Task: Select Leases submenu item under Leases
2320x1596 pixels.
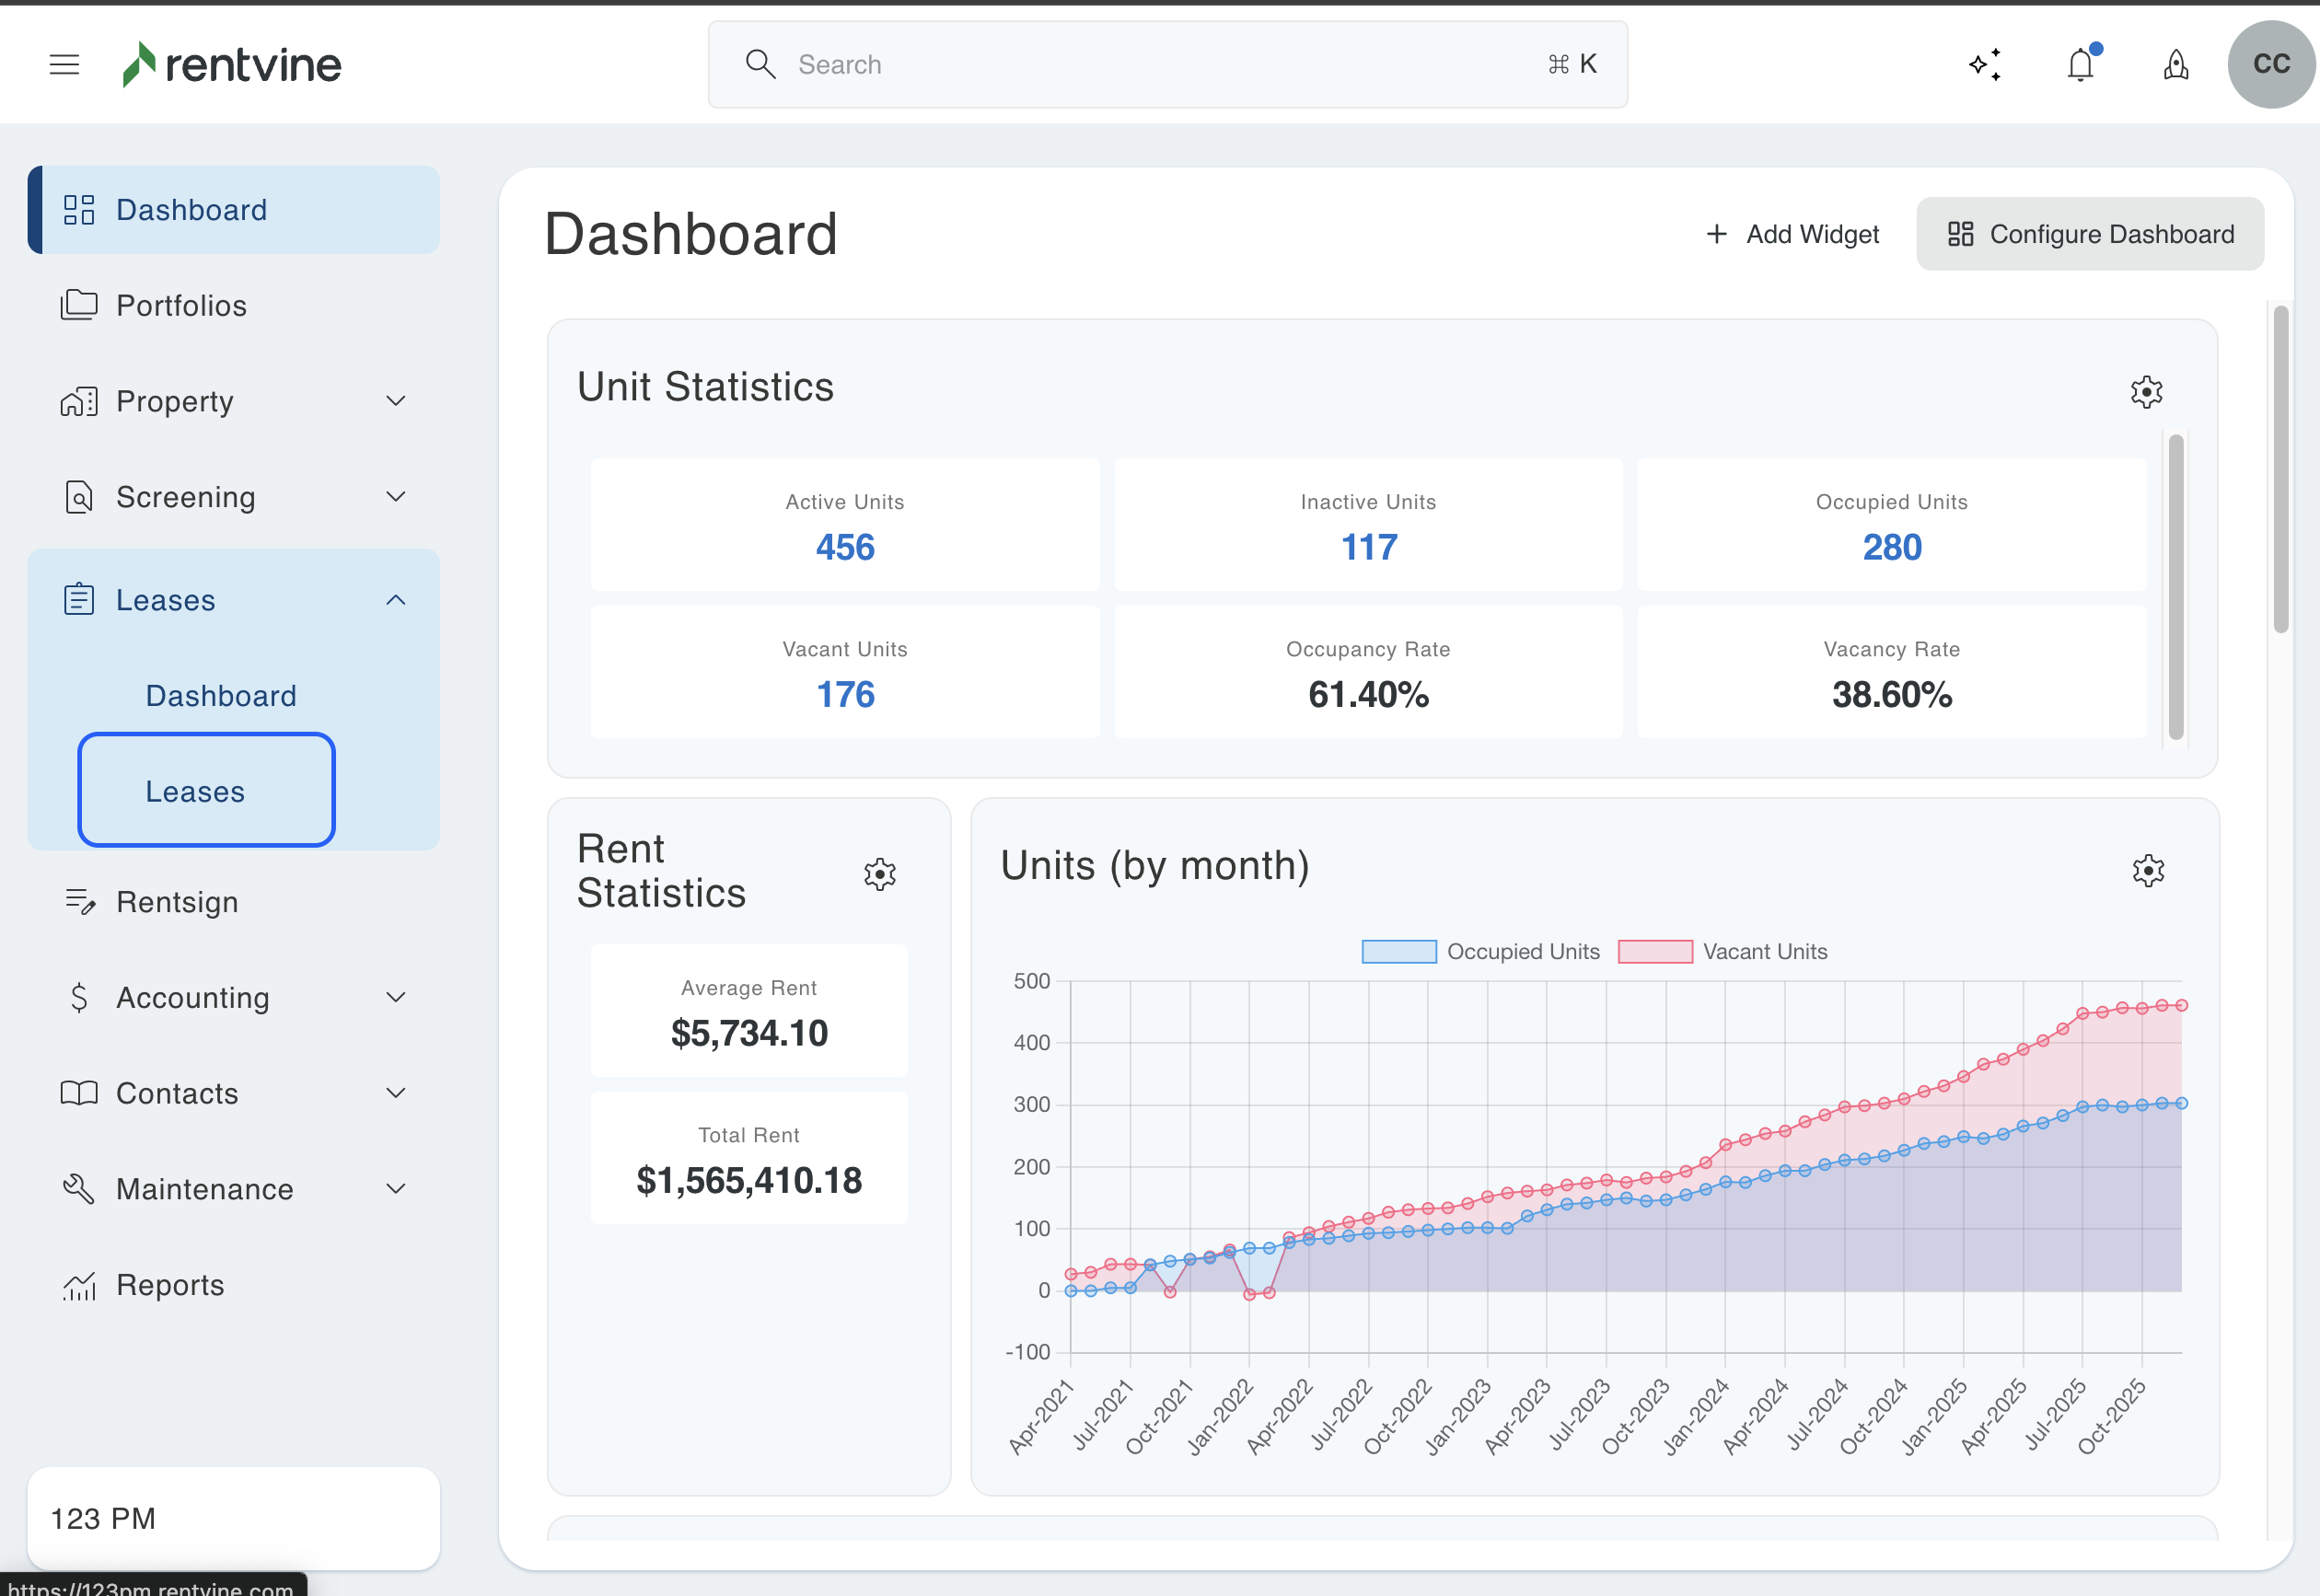Action: [196, 791]
